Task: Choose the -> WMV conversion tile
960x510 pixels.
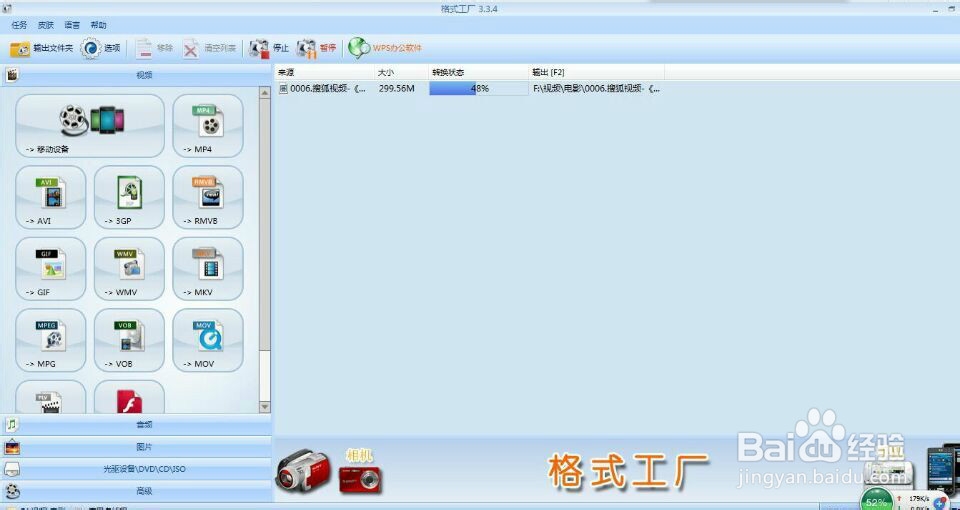Action: [x=129, y=269]
